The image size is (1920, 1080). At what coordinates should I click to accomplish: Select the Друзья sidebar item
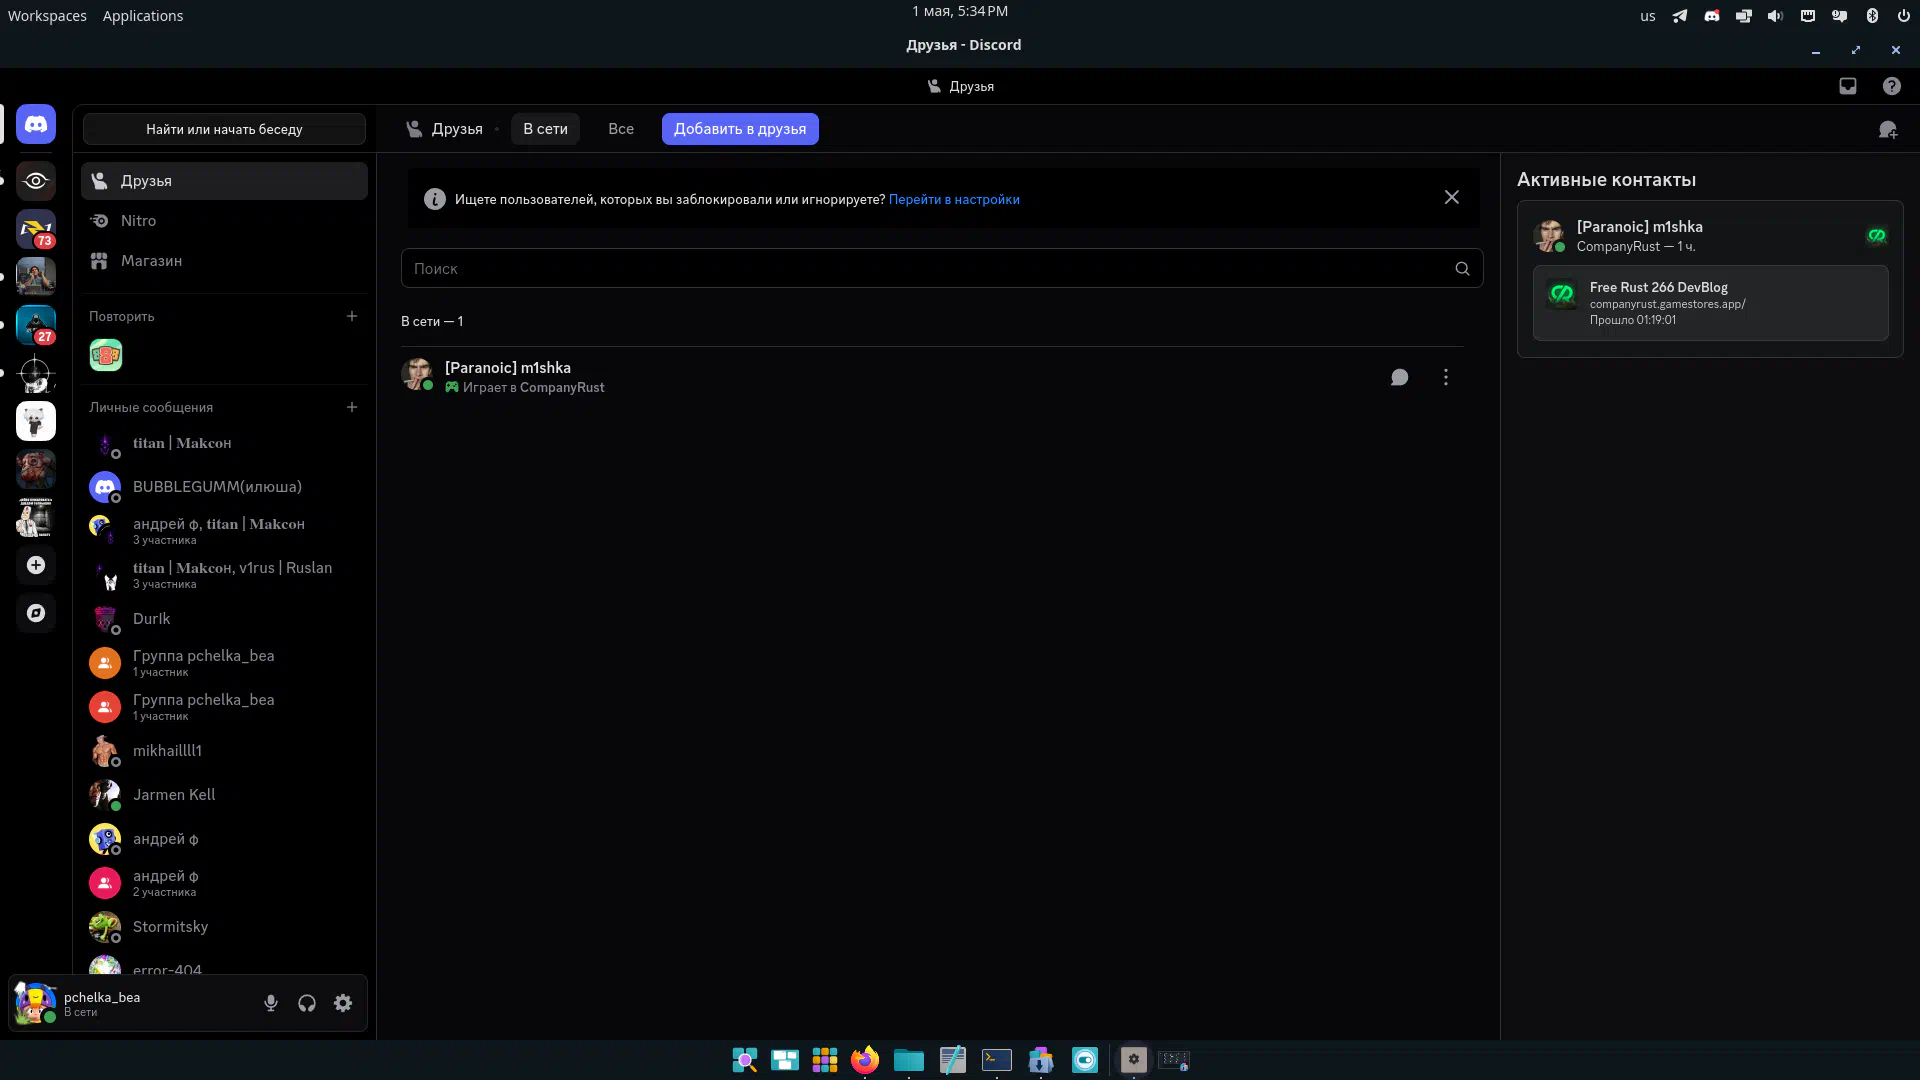(x=224, y=181)
